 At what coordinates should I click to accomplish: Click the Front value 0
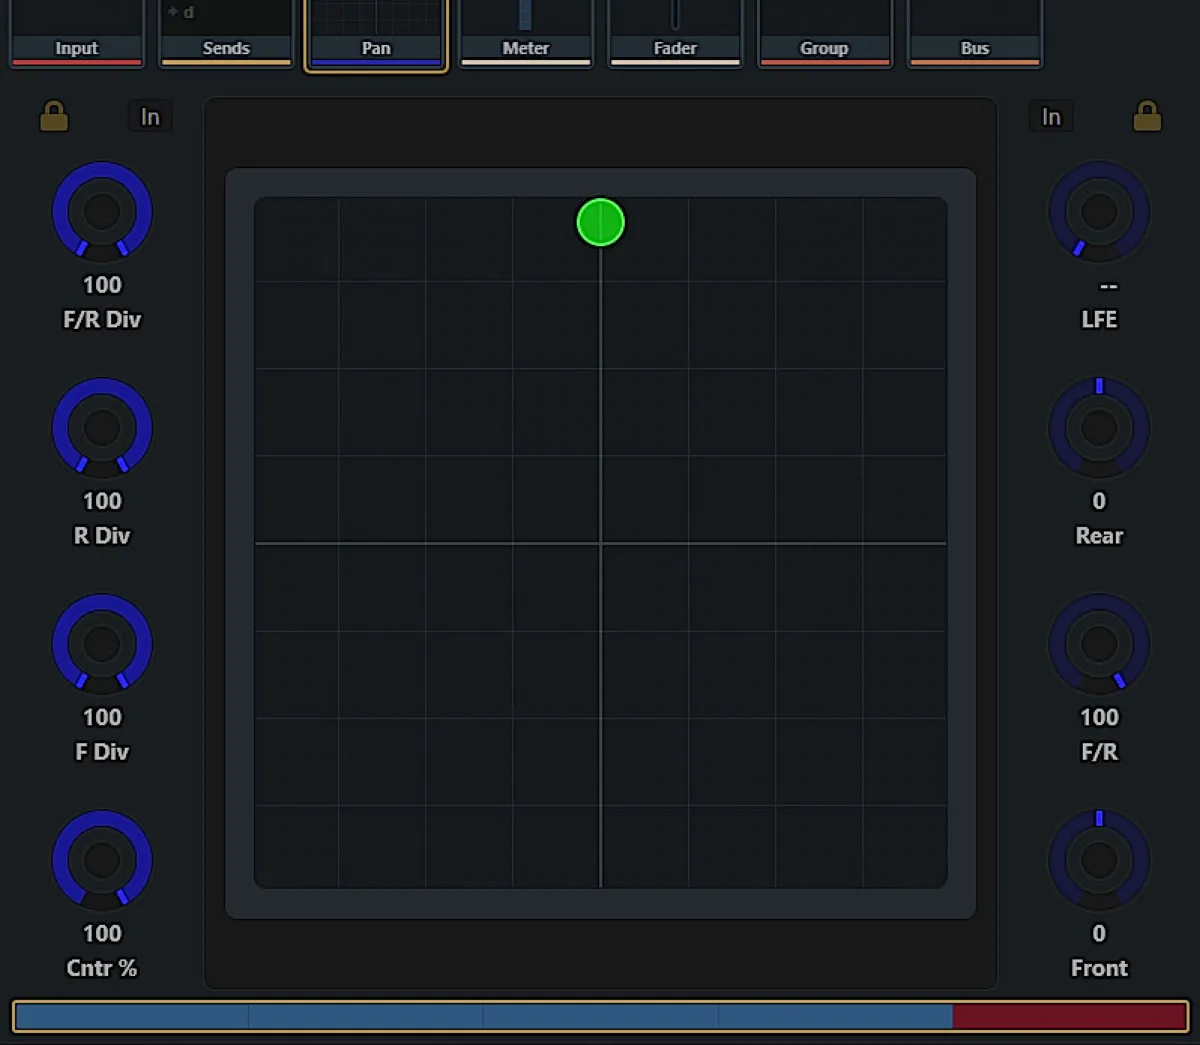pyautogui.click(x=1099, y=933)
